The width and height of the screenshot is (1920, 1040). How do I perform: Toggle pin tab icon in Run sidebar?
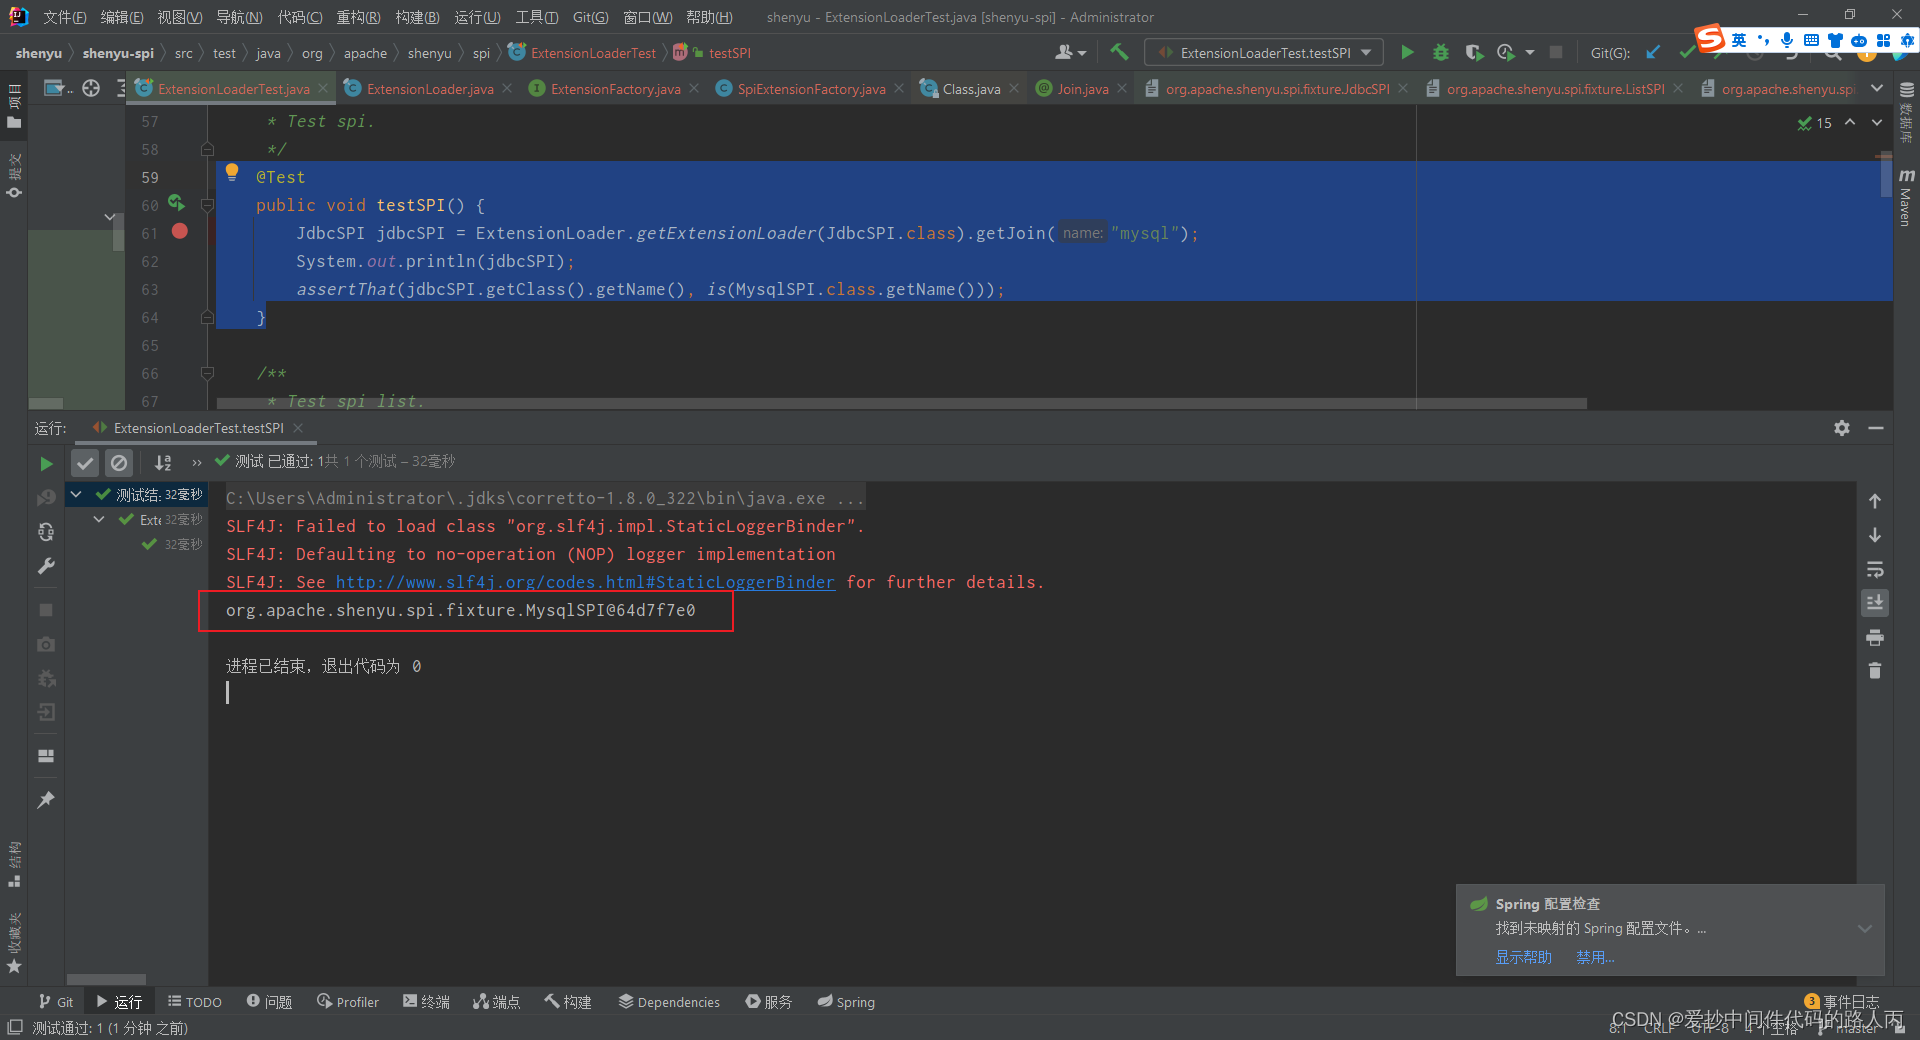pyautogui.click(x=46, y=800)
